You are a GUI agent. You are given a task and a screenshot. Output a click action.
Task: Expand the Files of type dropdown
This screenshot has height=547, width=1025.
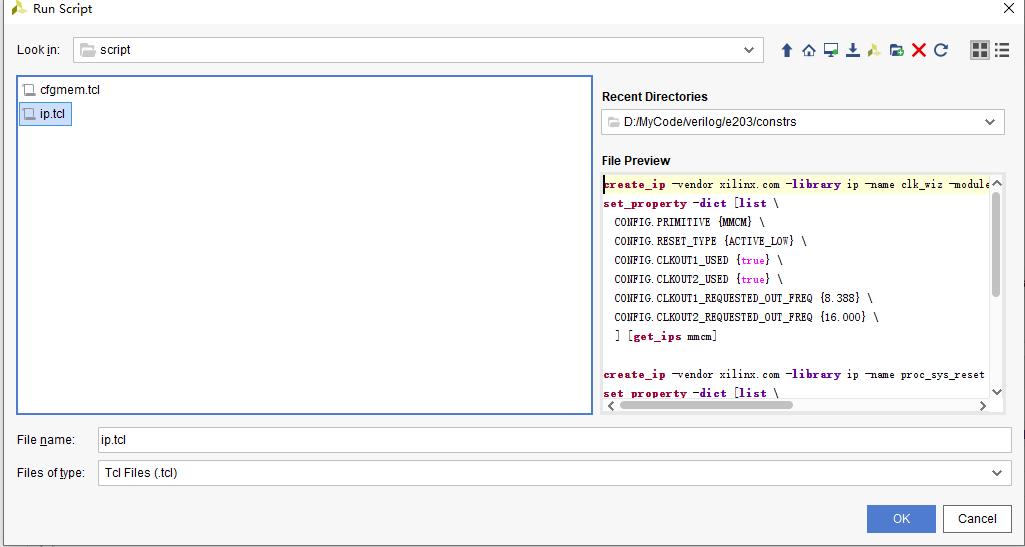click(x=996, y=473)
